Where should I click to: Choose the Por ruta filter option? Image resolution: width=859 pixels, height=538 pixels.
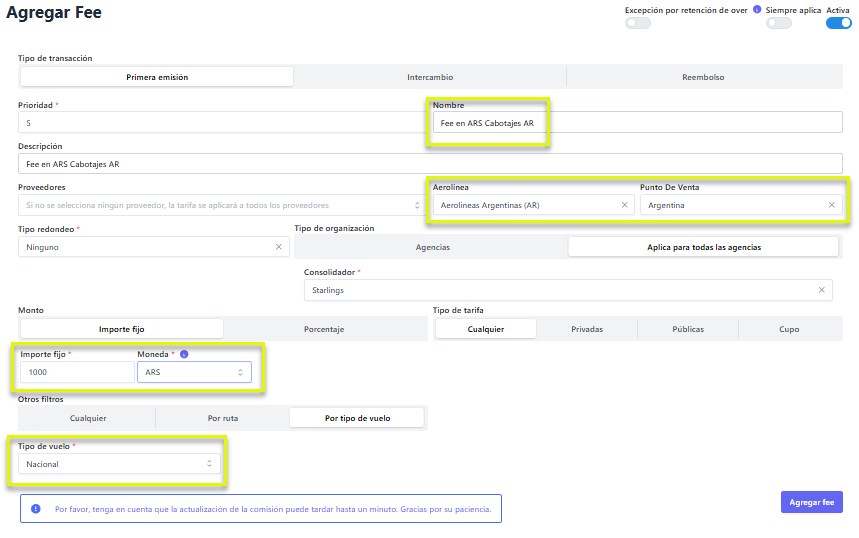tap(221, 418)
